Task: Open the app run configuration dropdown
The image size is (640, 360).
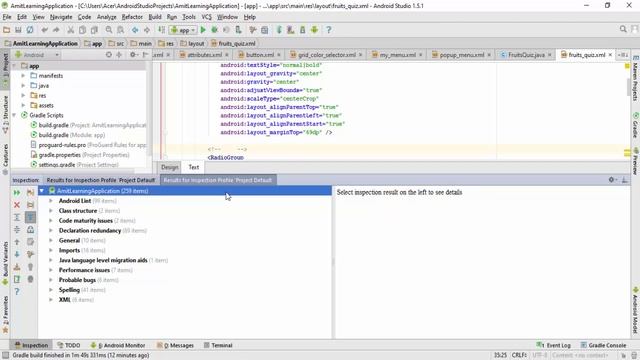Action: [x=183, y=30]
